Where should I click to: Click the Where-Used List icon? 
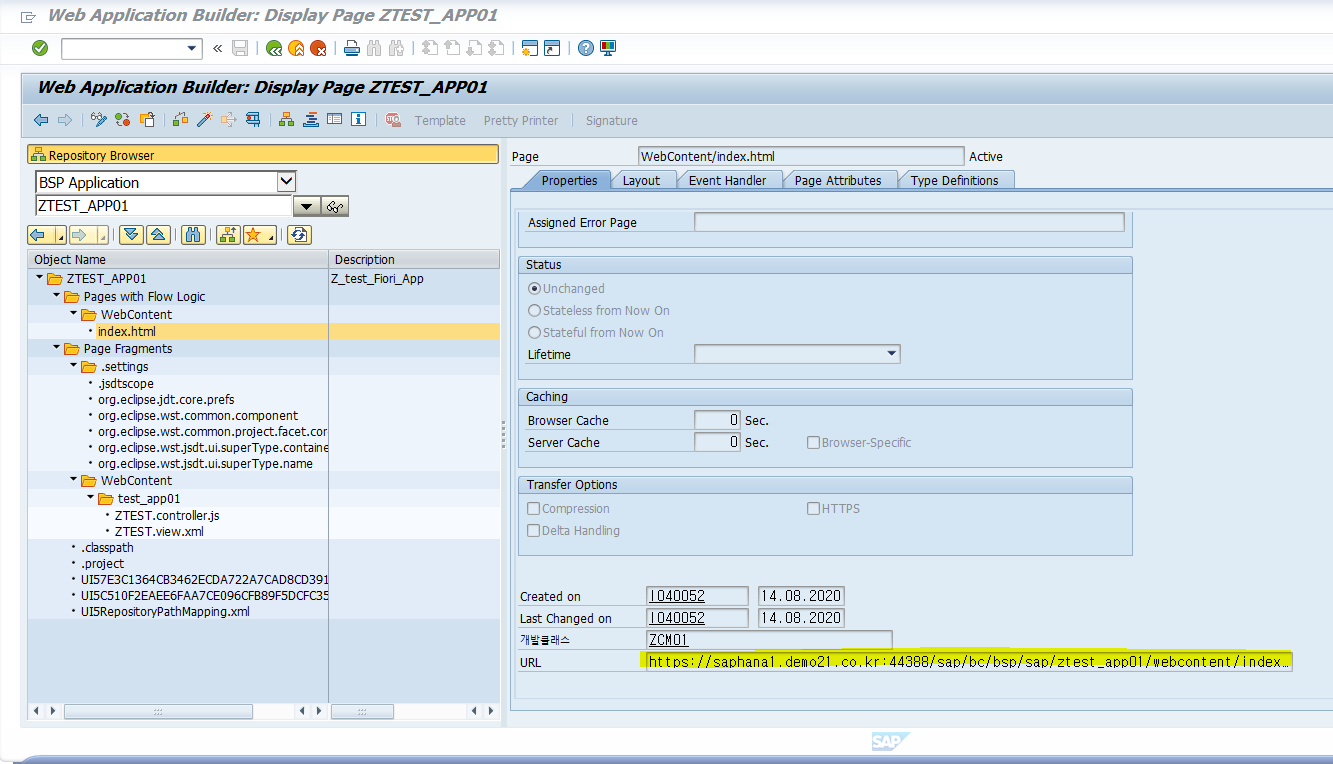tap(253, 120)
